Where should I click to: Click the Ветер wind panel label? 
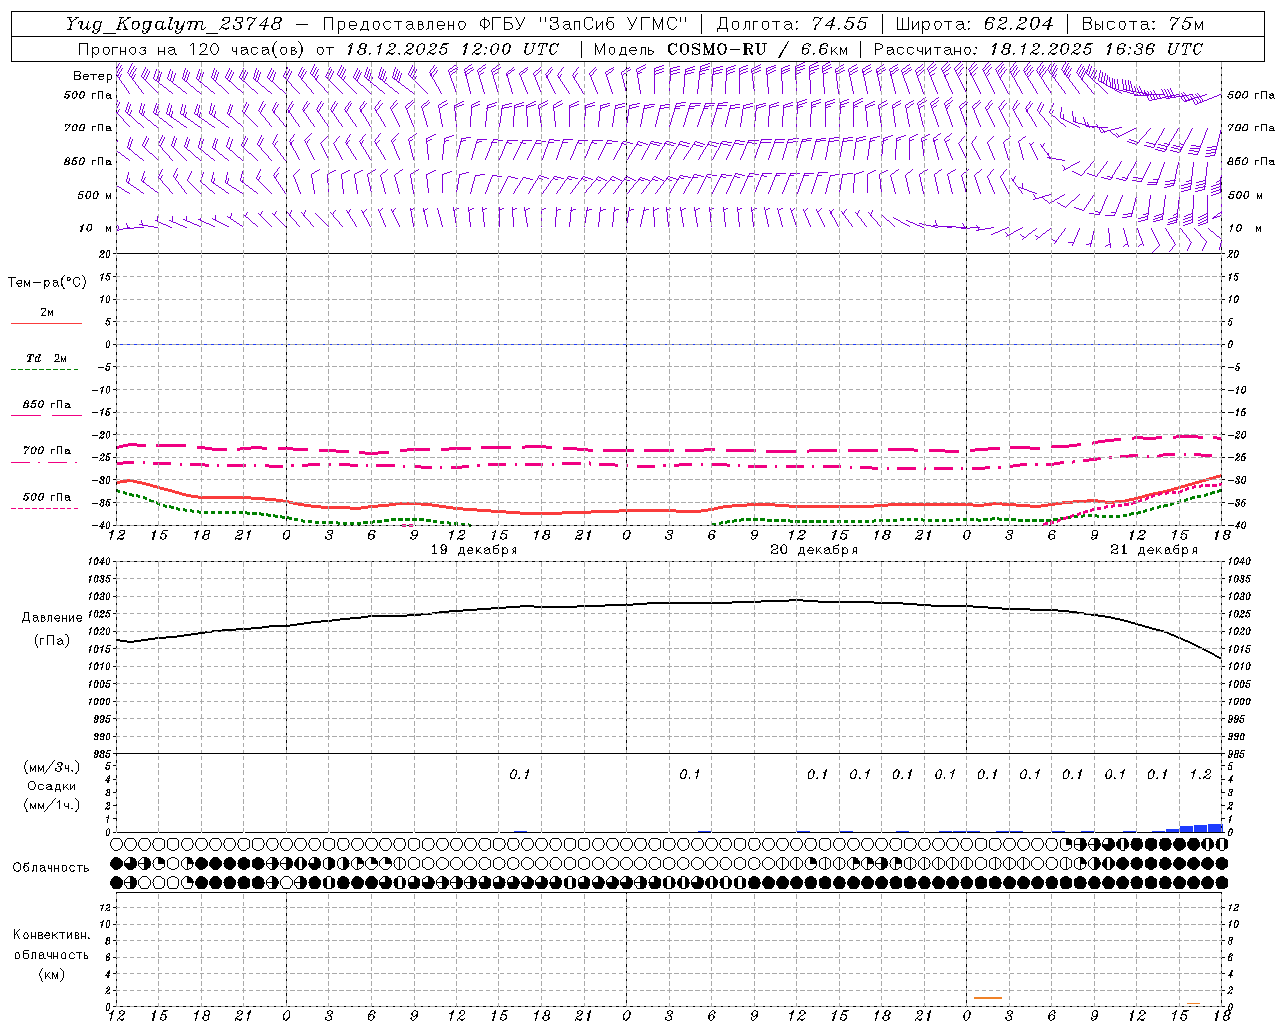click(92, 76)
